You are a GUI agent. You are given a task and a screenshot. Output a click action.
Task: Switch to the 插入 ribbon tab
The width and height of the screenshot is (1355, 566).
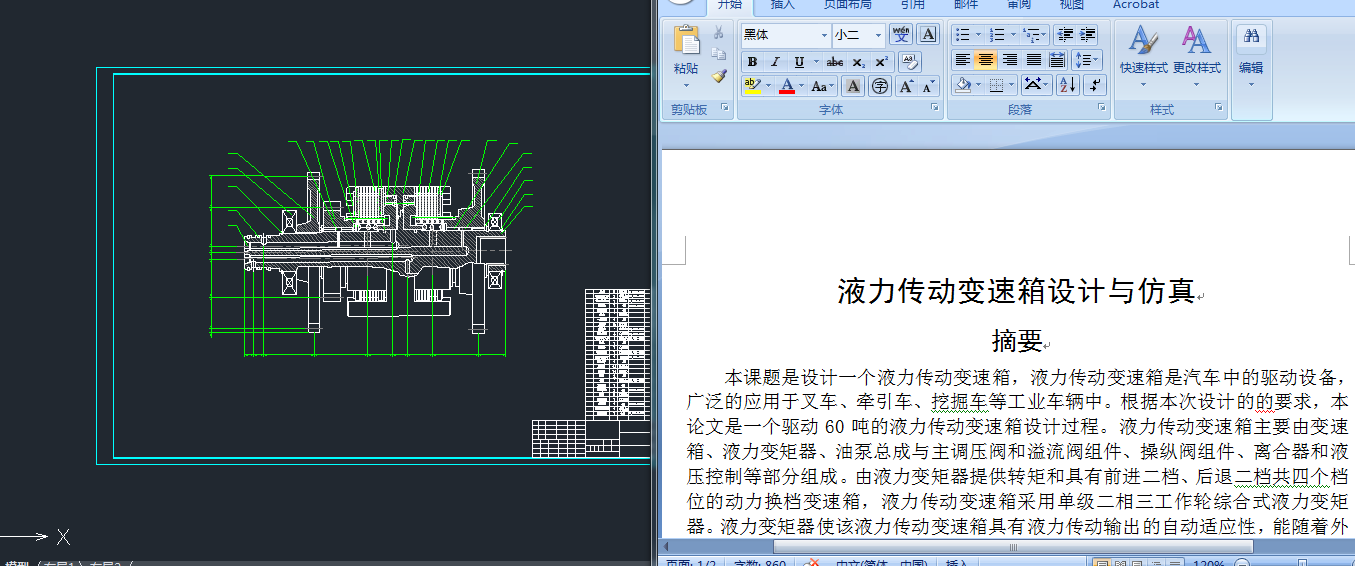[x=783, y=5]
